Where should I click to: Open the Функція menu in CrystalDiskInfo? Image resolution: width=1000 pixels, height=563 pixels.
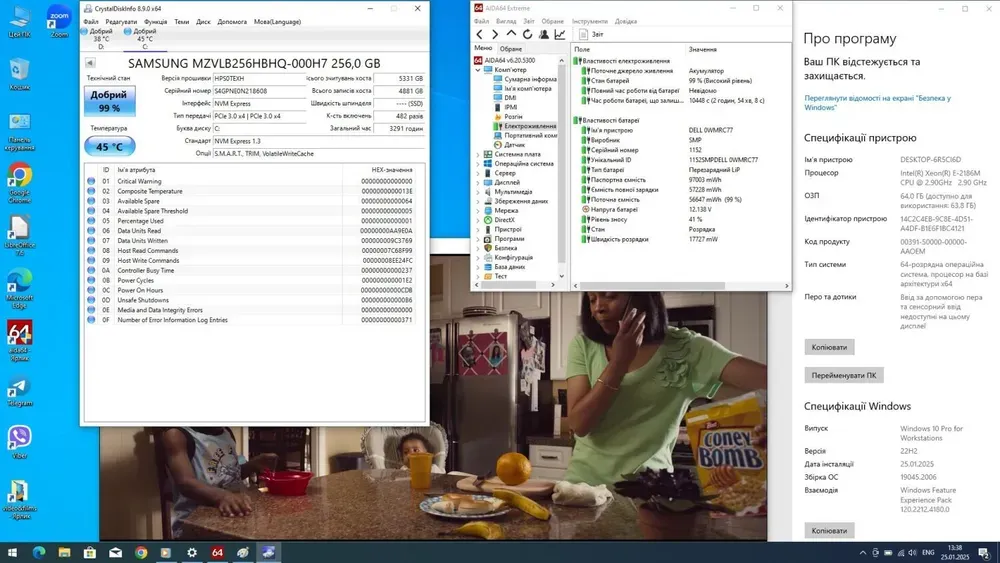coord(155,21)
